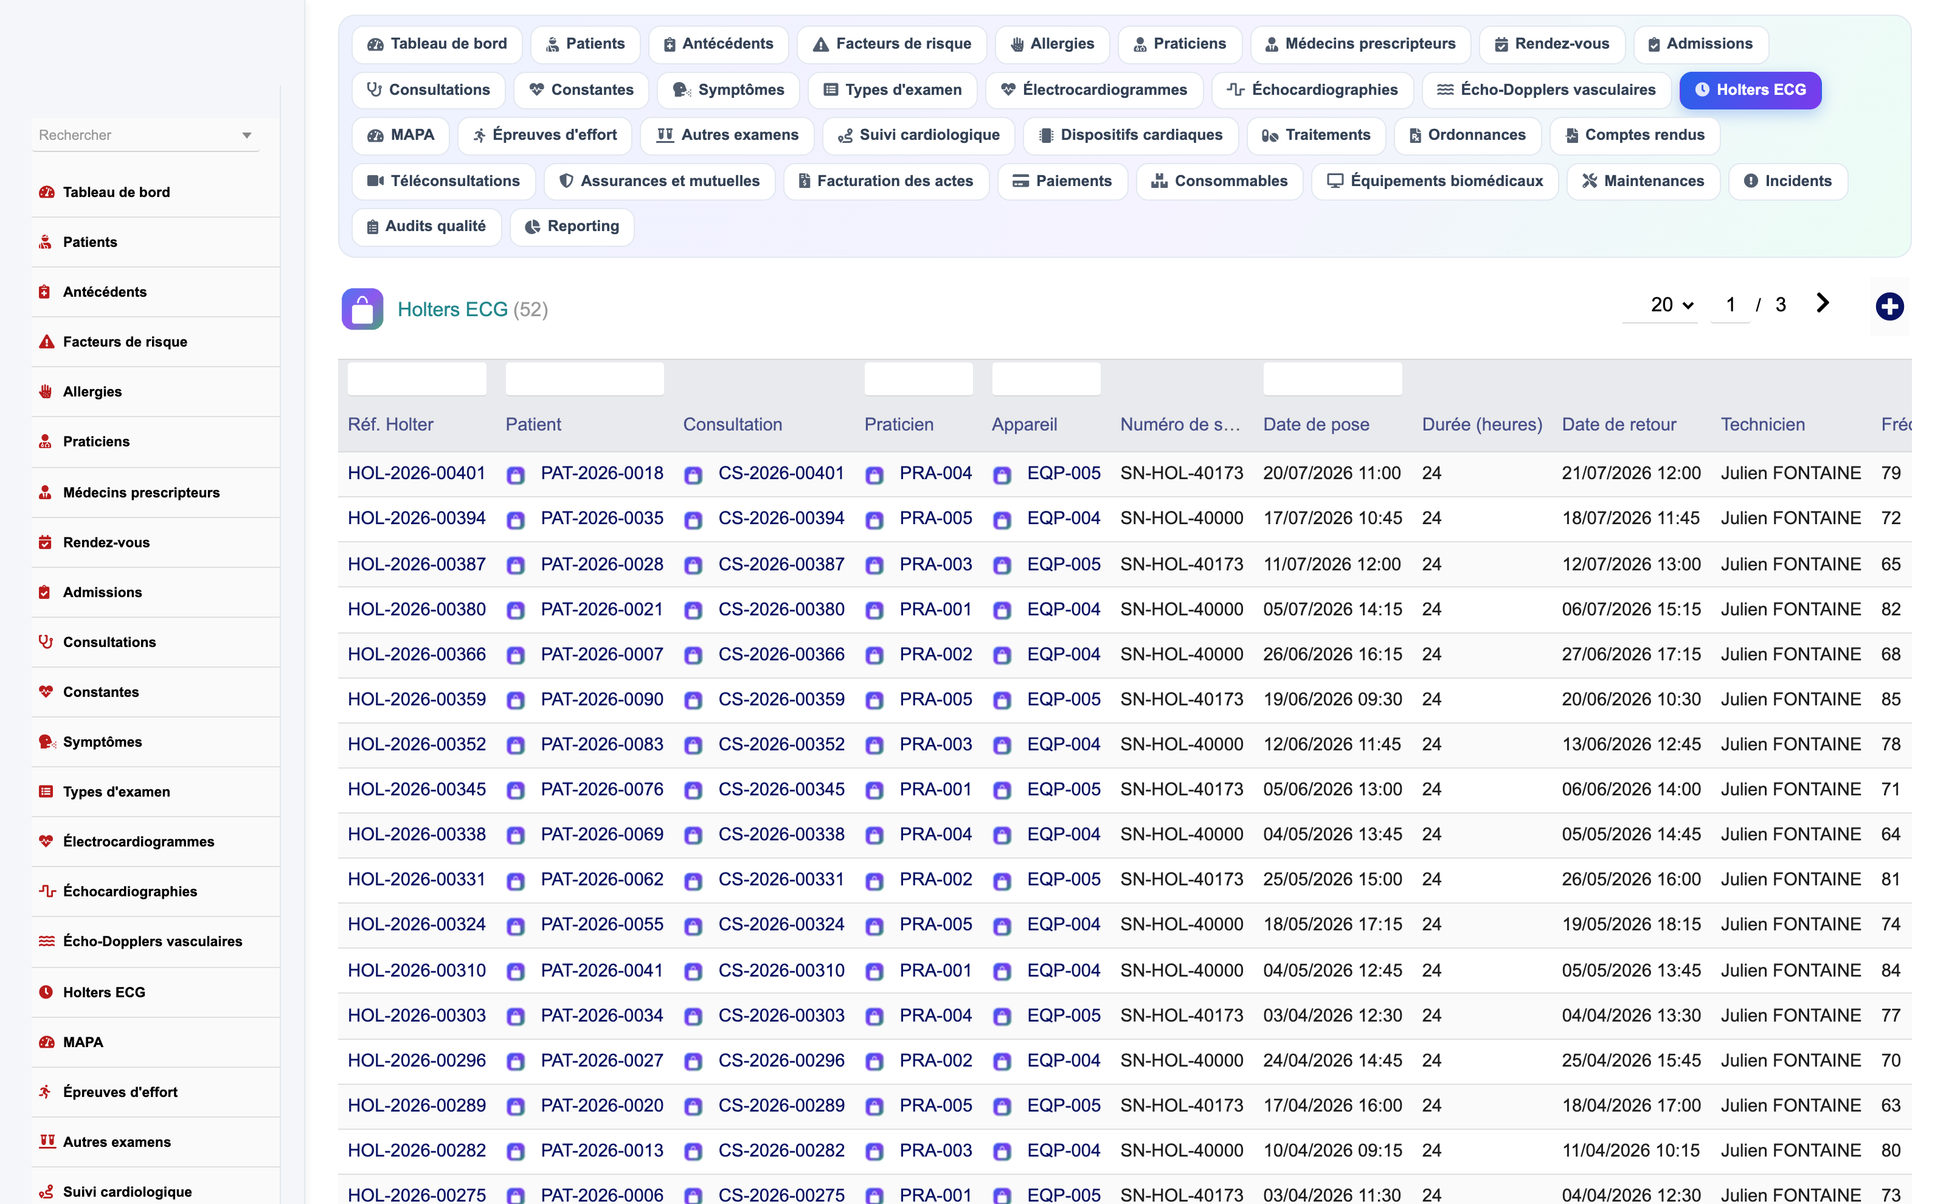This screenshot has height=1204, width=1946.
Task: Click the equipment icon beside EQP-004 in HOL-2026-00380 row
Action: click(x=1002, y=610)
